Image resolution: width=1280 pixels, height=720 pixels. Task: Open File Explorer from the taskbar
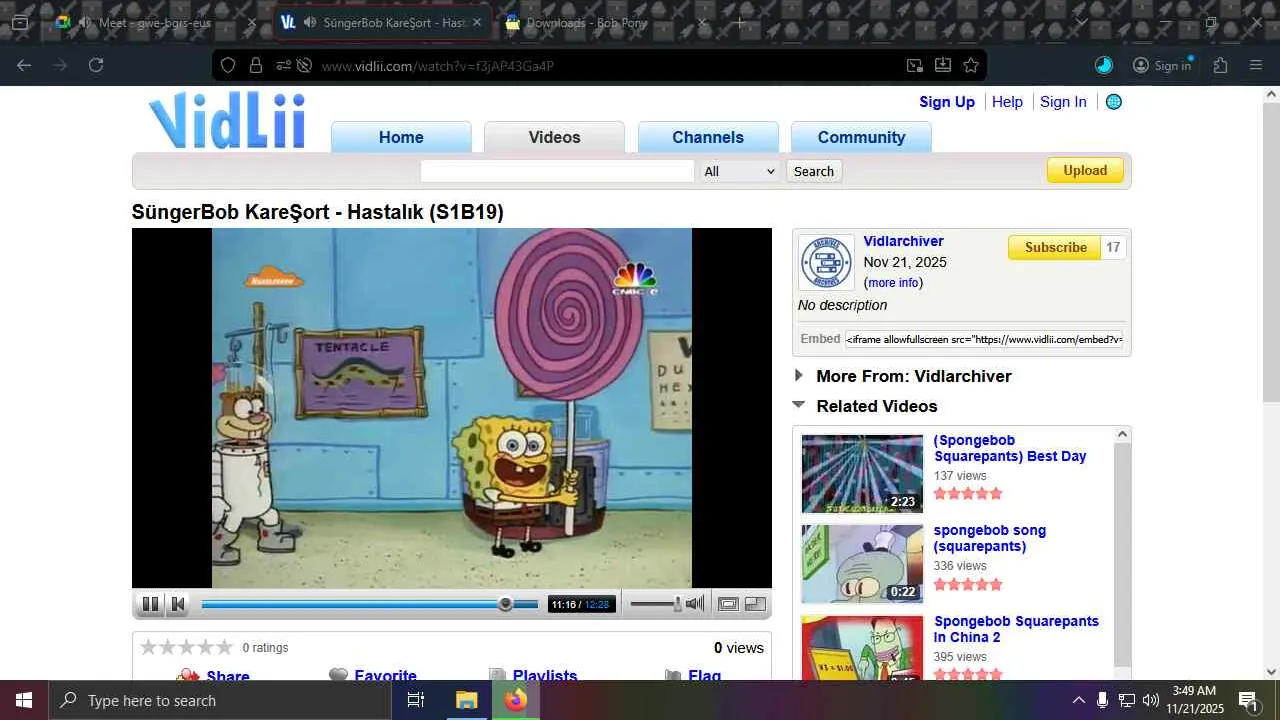point(466,700)
